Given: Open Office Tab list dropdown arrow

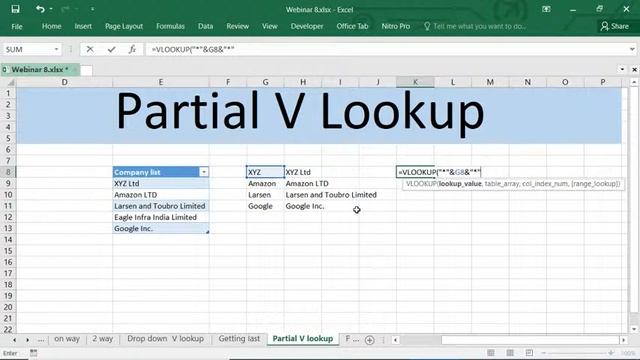Looking at the screenshot, I should 622,69.
